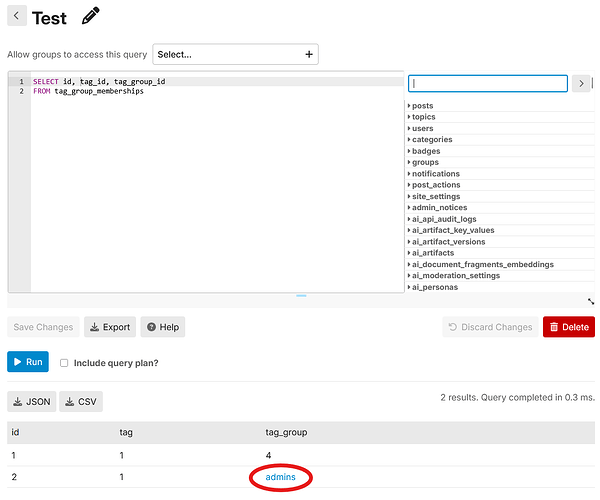Expand the site_settings table
The width and height of the screenshot is (600, 500).
pos(434,196)
